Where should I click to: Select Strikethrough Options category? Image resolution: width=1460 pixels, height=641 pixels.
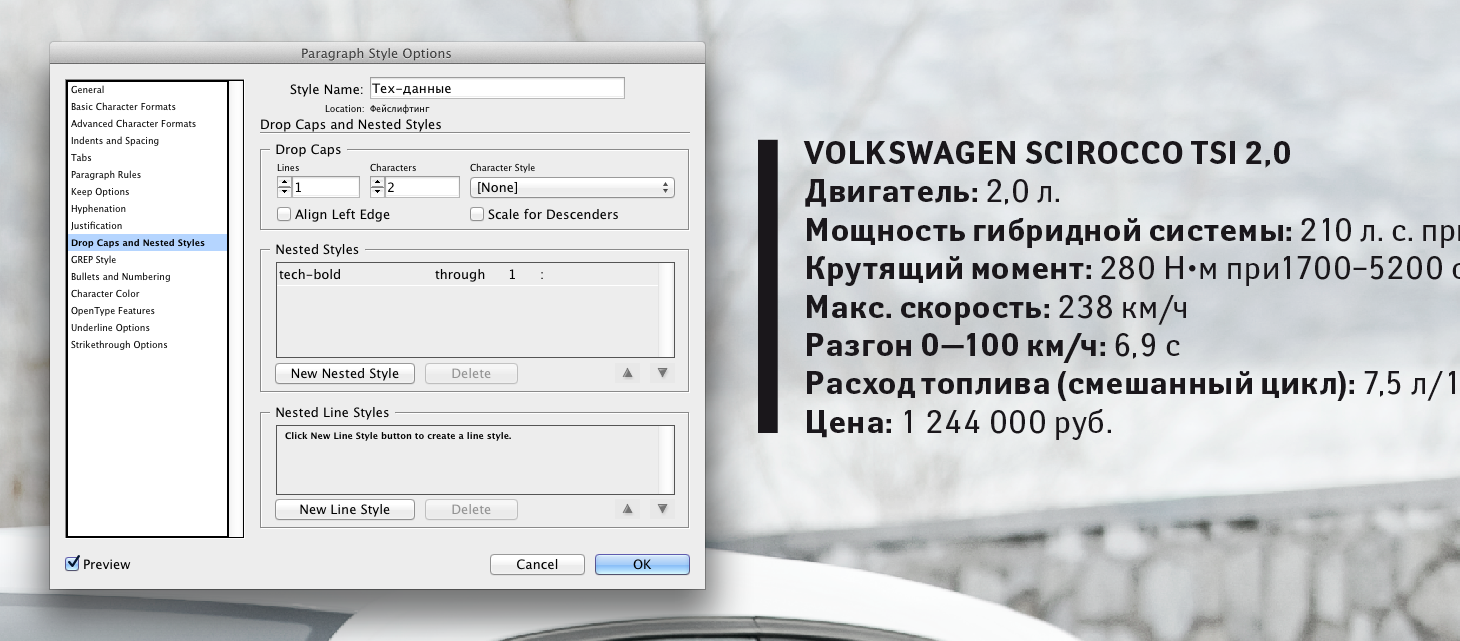point(147,345)
